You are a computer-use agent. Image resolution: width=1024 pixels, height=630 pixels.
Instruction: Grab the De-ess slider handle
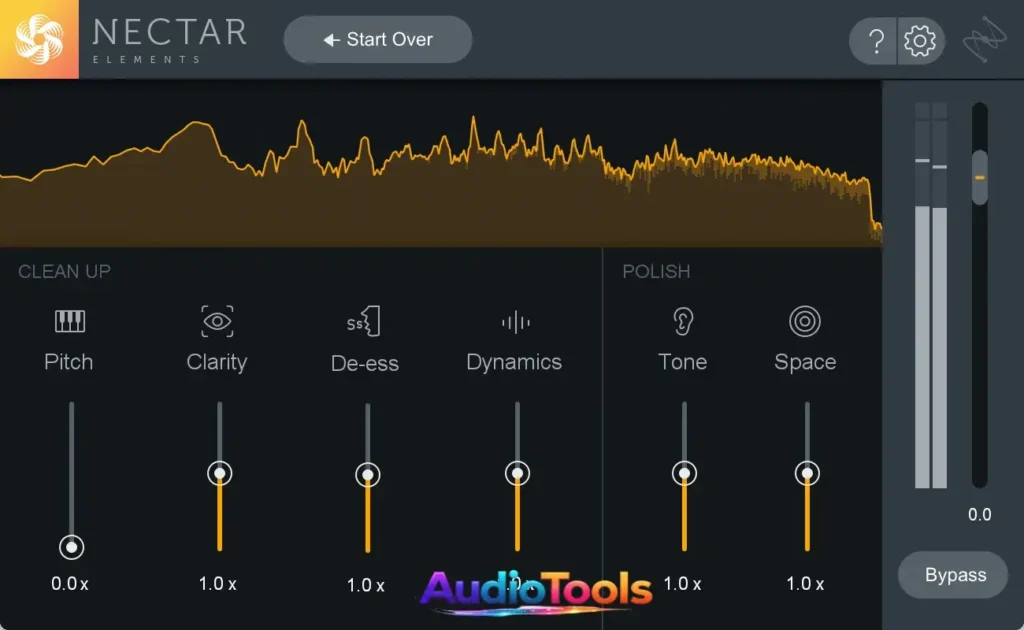366,471
